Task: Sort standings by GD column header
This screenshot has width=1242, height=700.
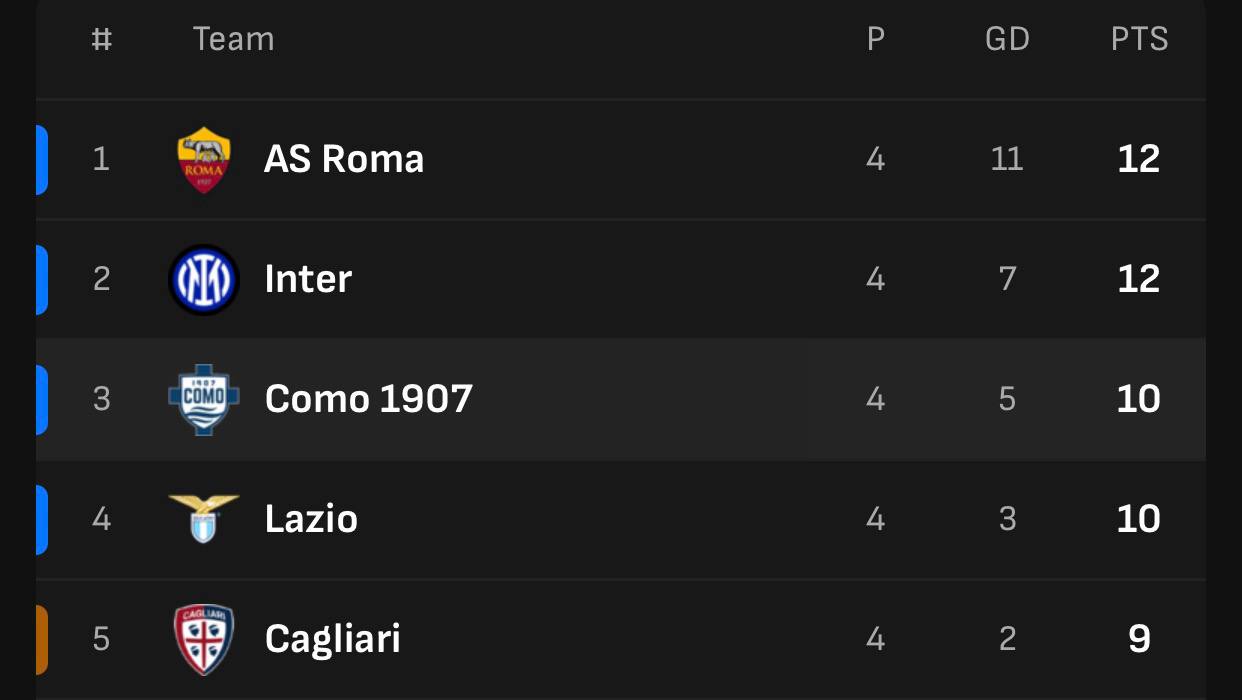Action: (x=1007, y=39)
